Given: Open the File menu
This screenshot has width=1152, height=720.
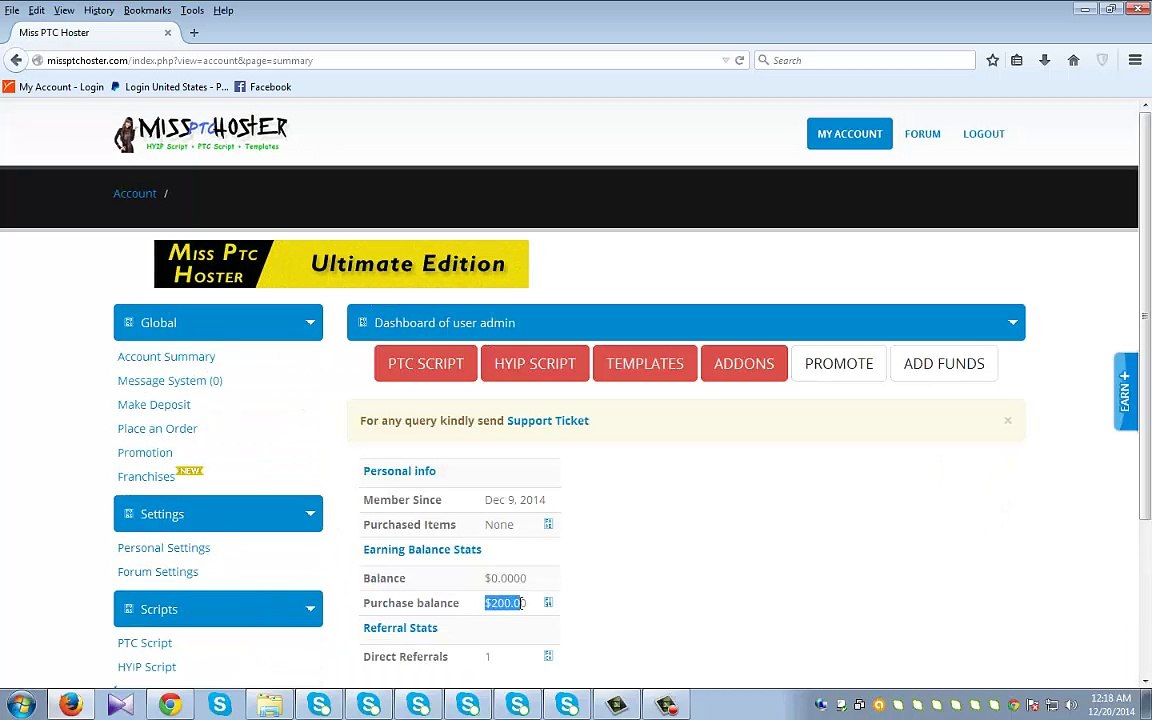Looking at the screenshot, I should (x=12, y=10).
